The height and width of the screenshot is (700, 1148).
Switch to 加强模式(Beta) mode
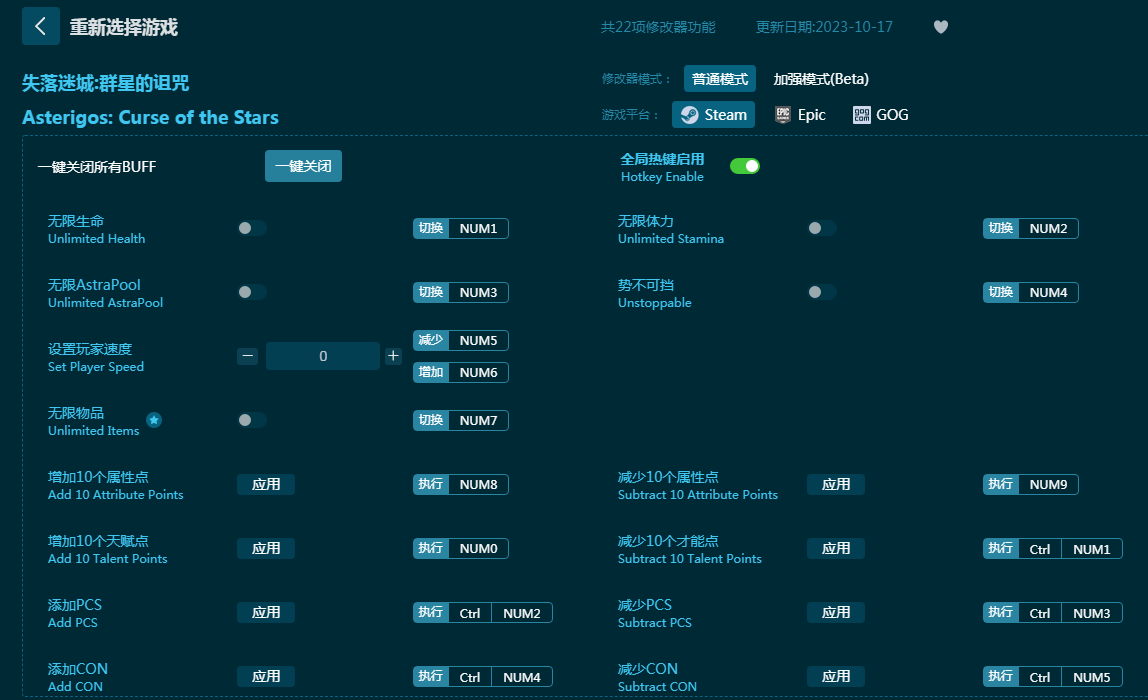(x=821, y=79)
